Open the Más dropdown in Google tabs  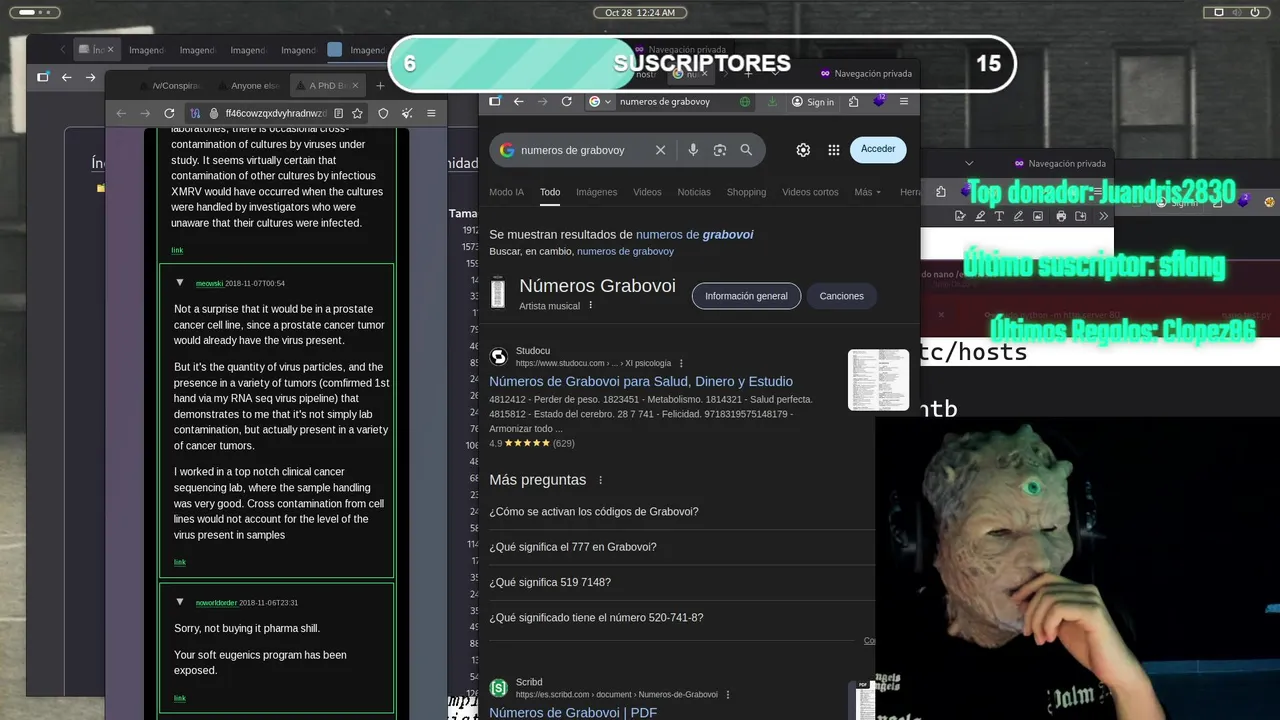point(868,192)
